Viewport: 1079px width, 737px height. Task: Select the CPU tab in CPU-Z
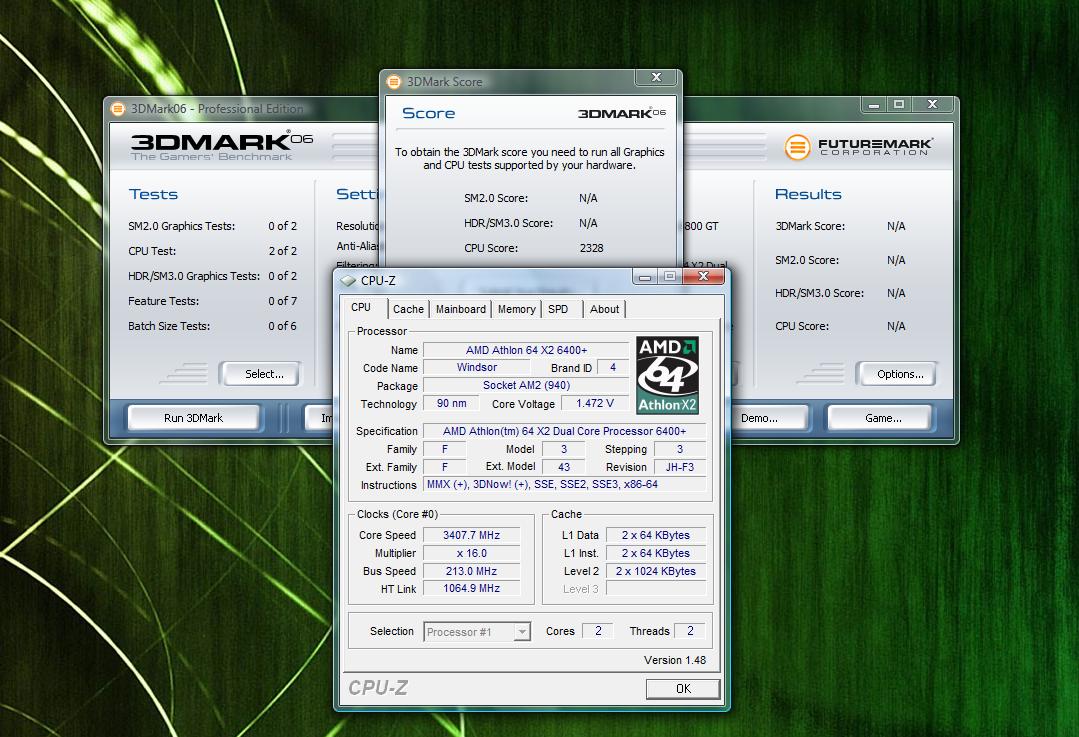361,307
